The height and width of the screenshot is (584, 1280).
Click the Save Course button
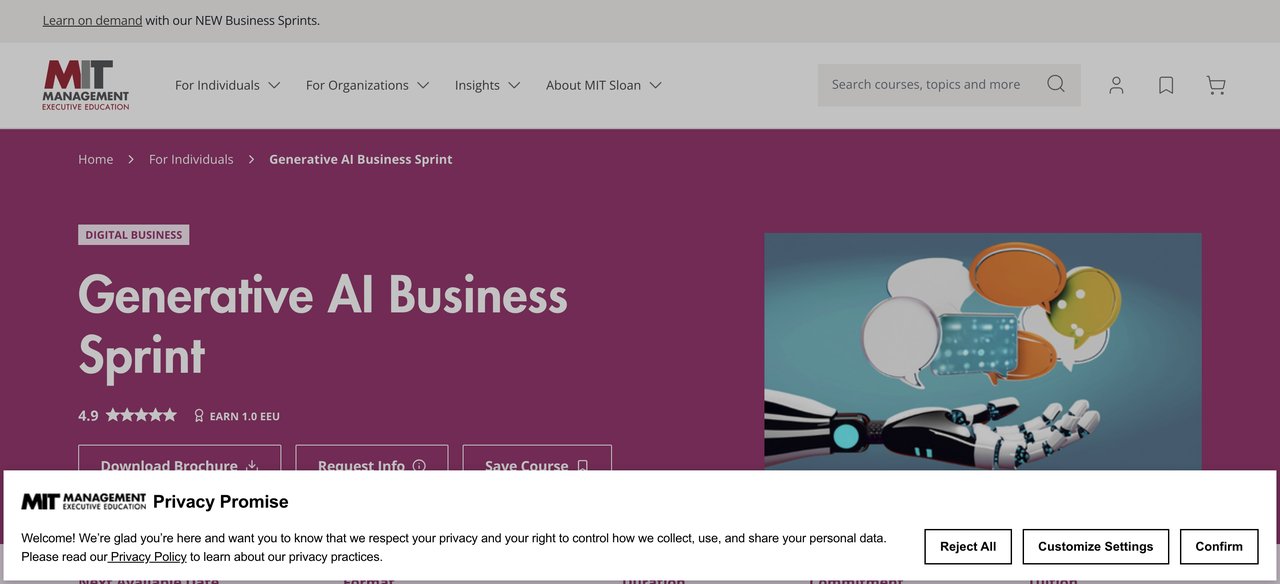[537, 459]
